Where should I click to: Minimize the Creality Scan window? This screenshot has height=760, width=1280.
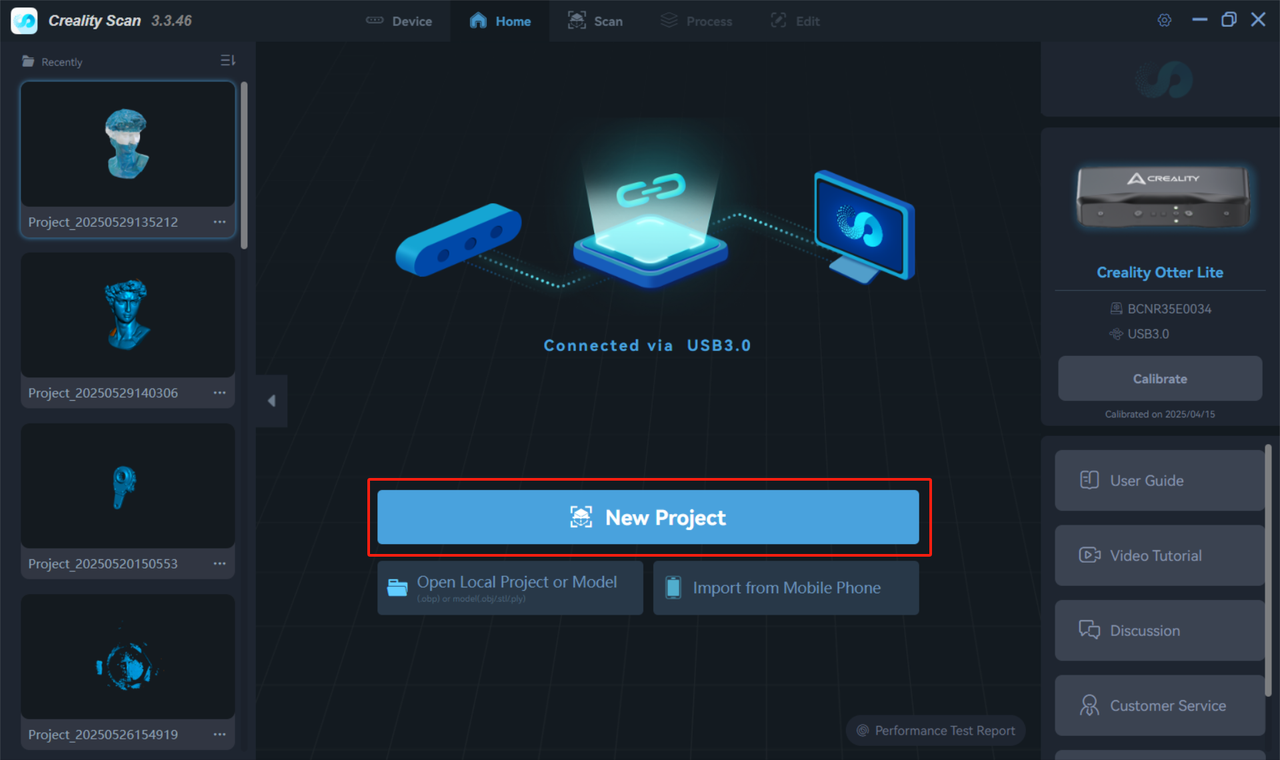(x=1200, y=20)
